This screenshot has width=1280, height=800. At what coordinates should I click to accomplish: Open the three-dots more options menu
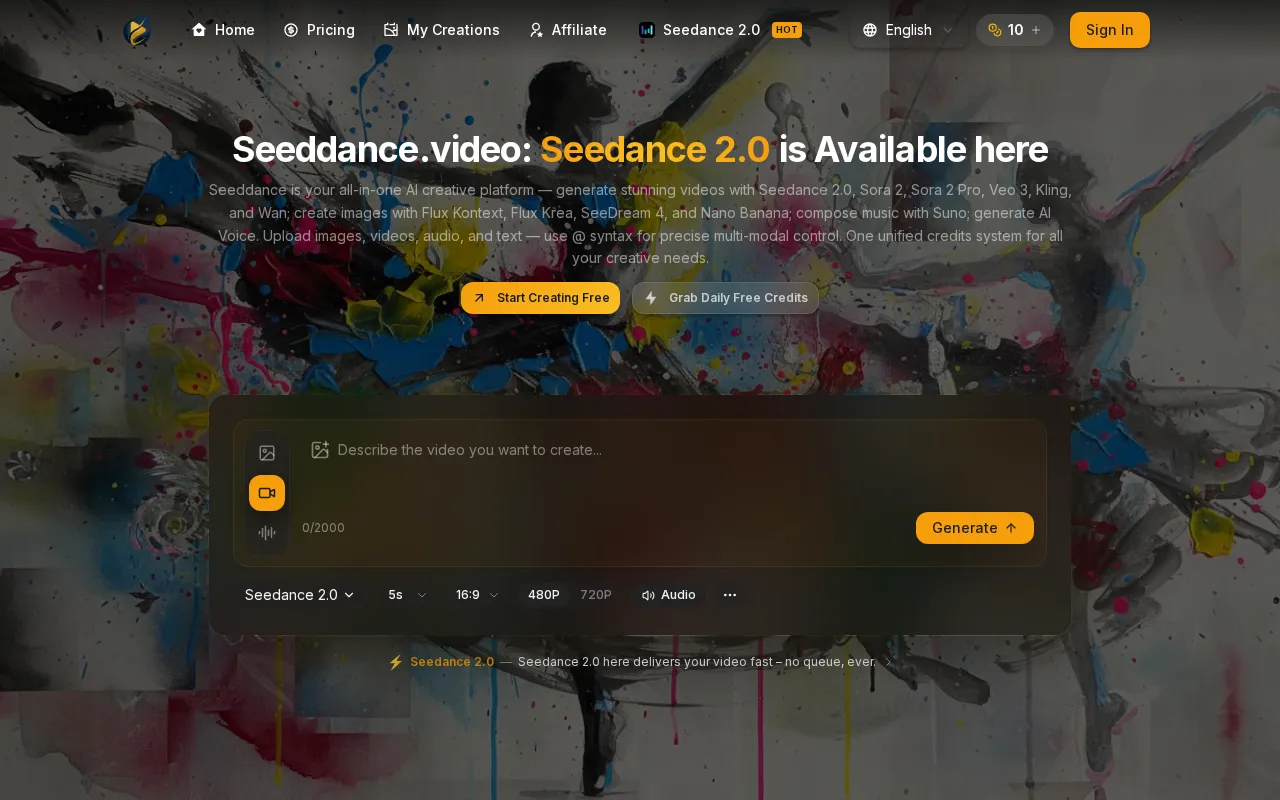tap(730, 595)
